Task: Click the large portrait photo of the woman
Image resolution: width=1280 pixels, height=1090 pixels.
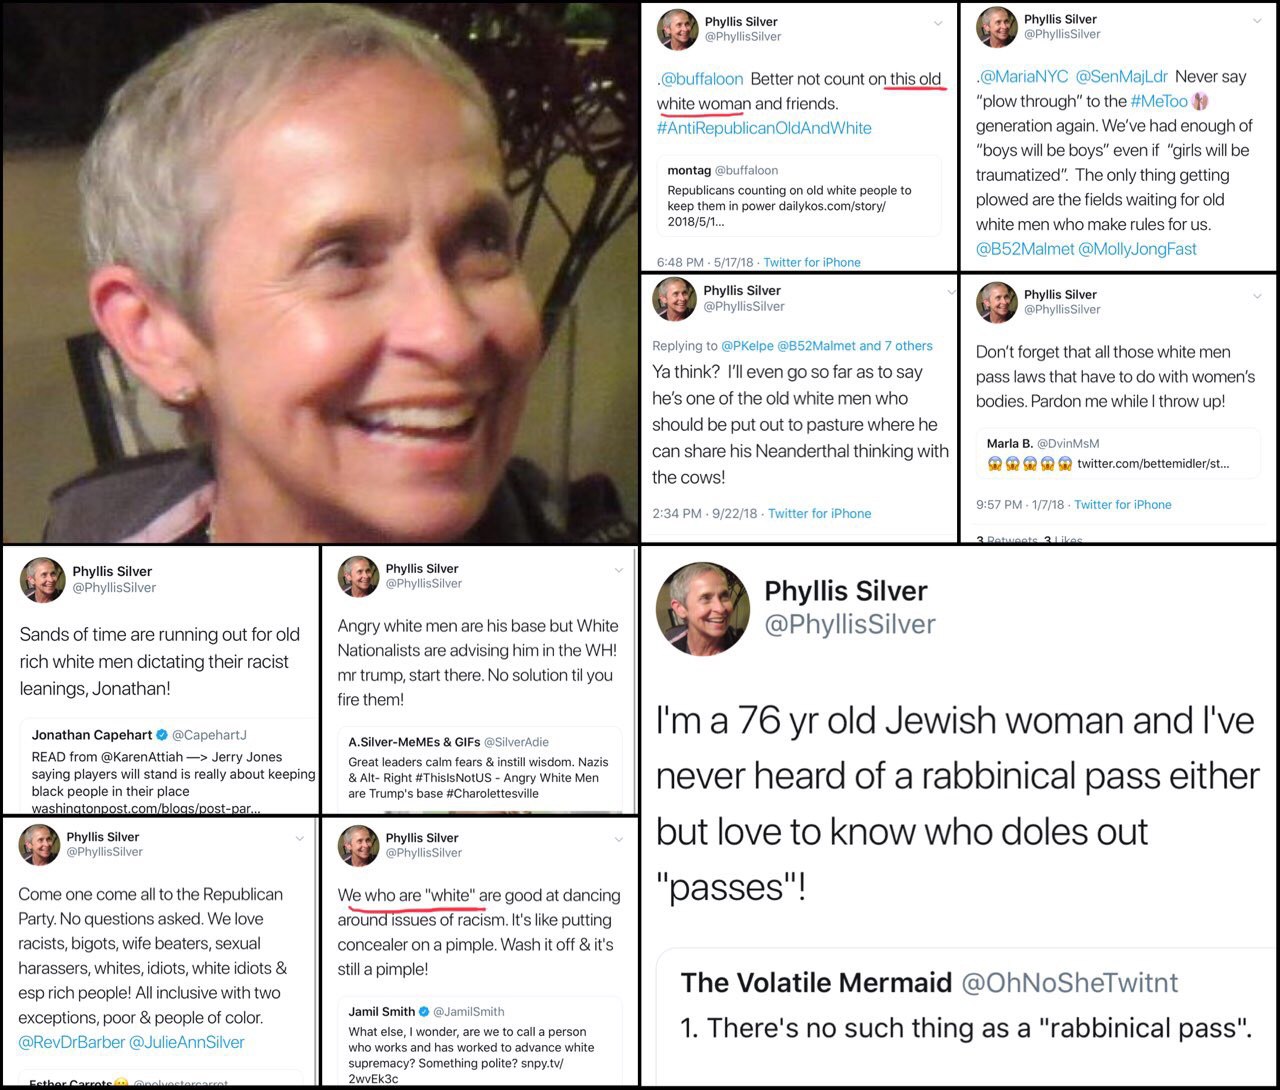Action: coord(320,272)
